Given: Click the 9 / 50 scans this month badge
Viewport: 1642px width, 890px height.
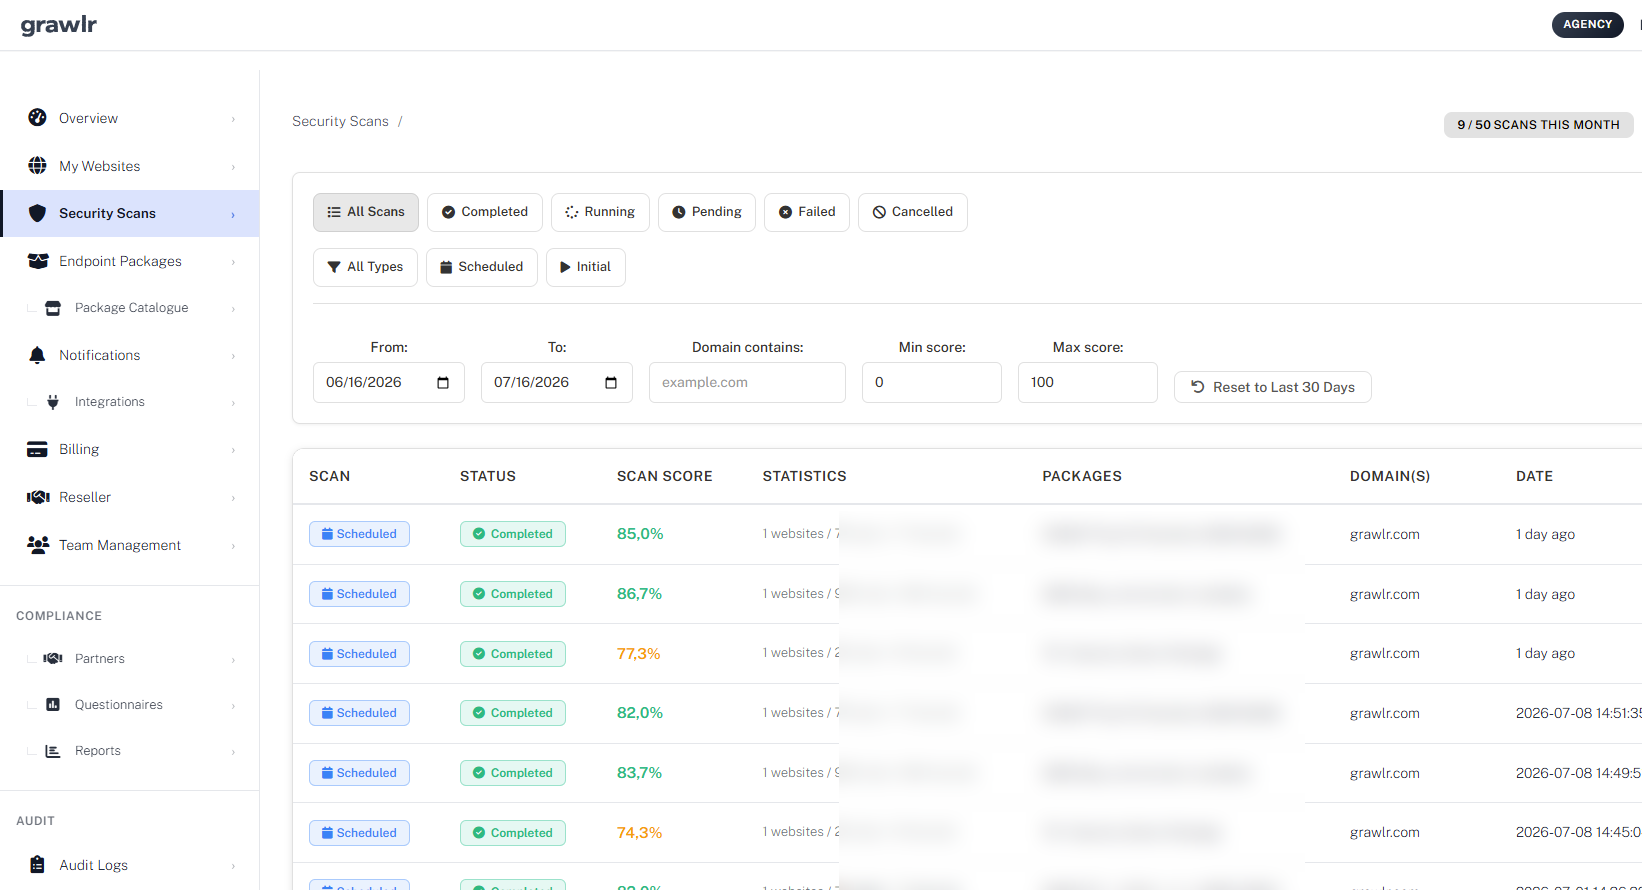Looking at the screenshot, I should [1538, 125].
